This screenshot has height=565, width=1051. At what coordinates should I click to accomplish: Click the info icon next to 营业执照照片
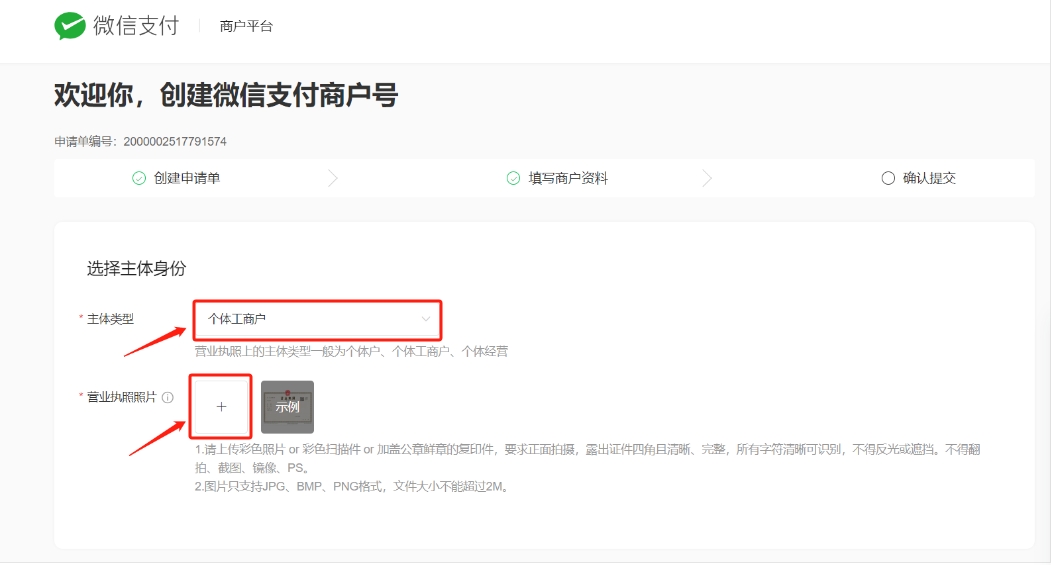168,397
